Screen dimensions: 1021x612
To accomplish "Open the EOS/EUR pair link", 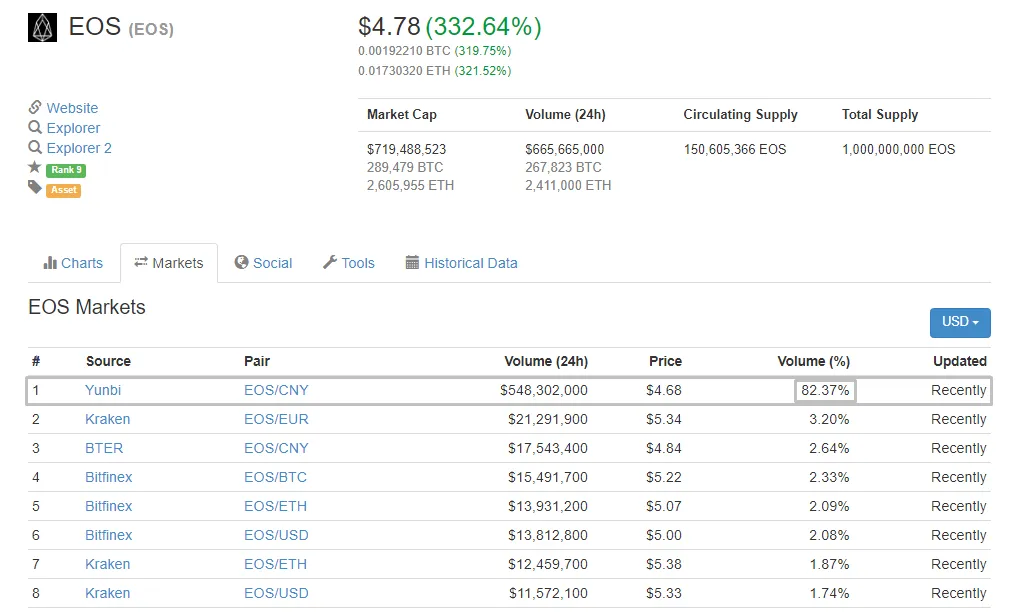I will pos(276,419).
